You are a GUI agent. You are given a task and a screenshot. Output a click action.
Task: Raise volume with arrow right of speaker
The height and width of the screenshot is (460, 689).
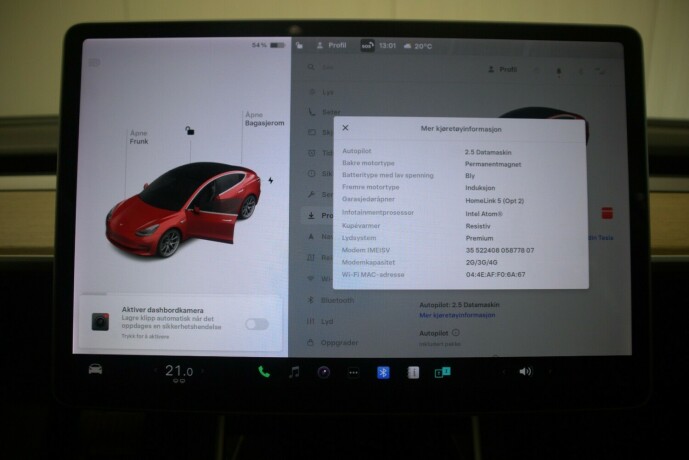point(550,372)
